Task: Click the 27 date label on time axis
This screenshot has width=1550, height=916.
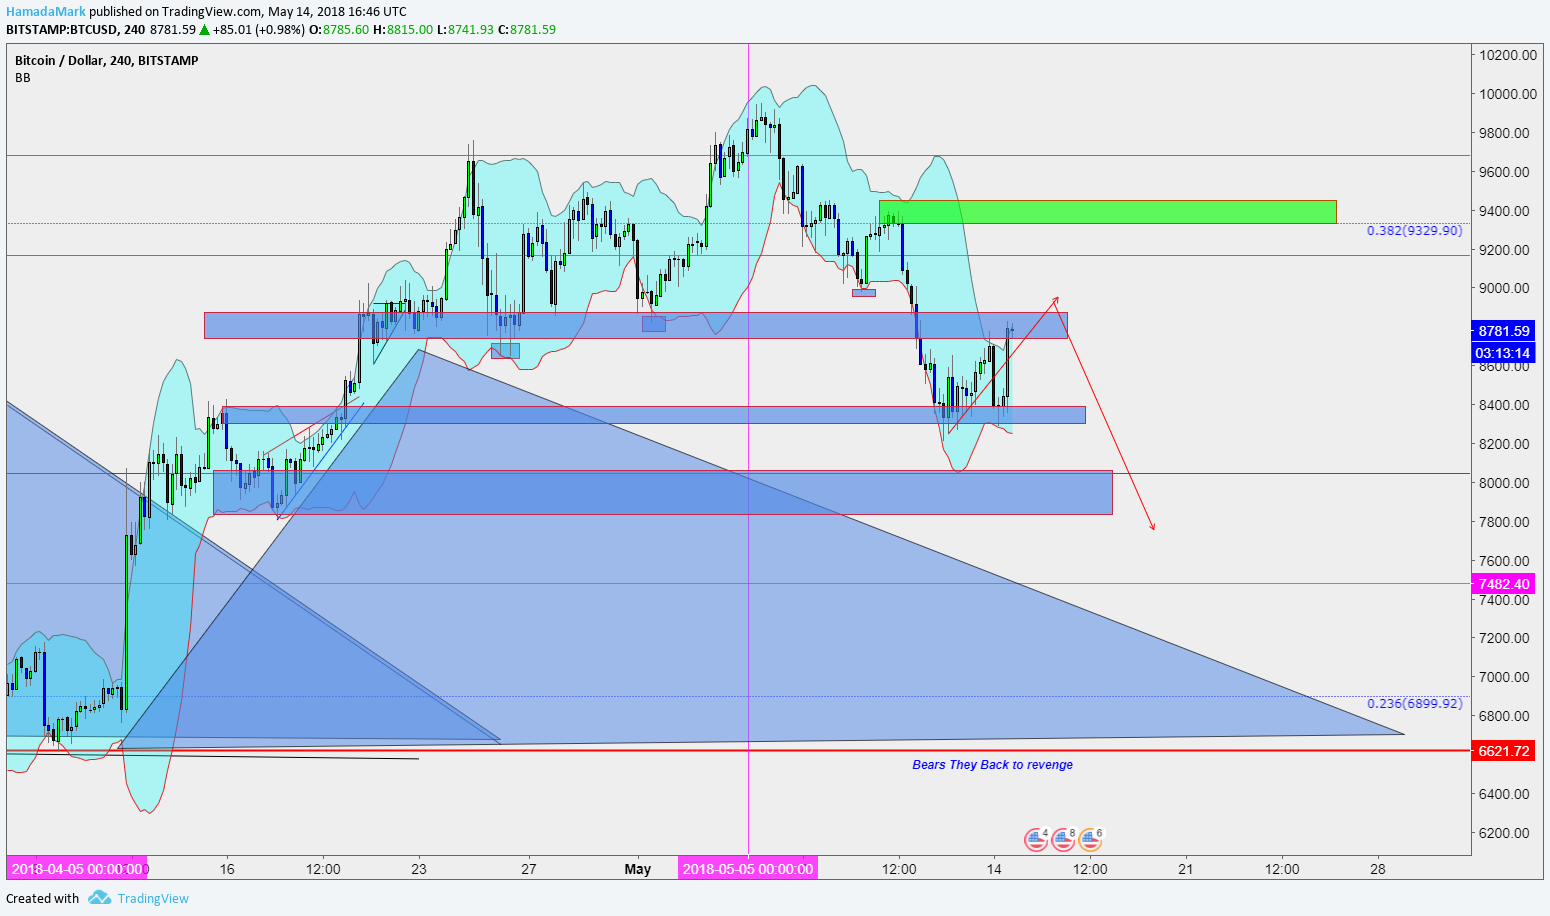Action: point(529,869)
